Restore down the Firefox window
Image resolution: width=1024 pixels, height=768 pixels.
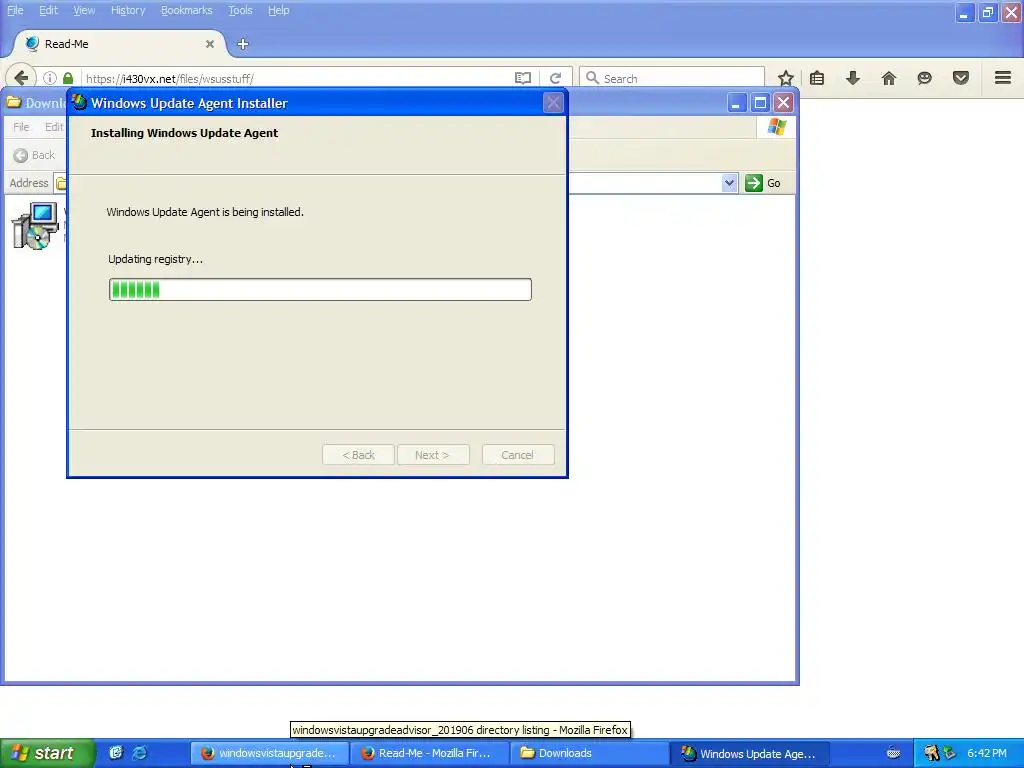coord(988,12)
